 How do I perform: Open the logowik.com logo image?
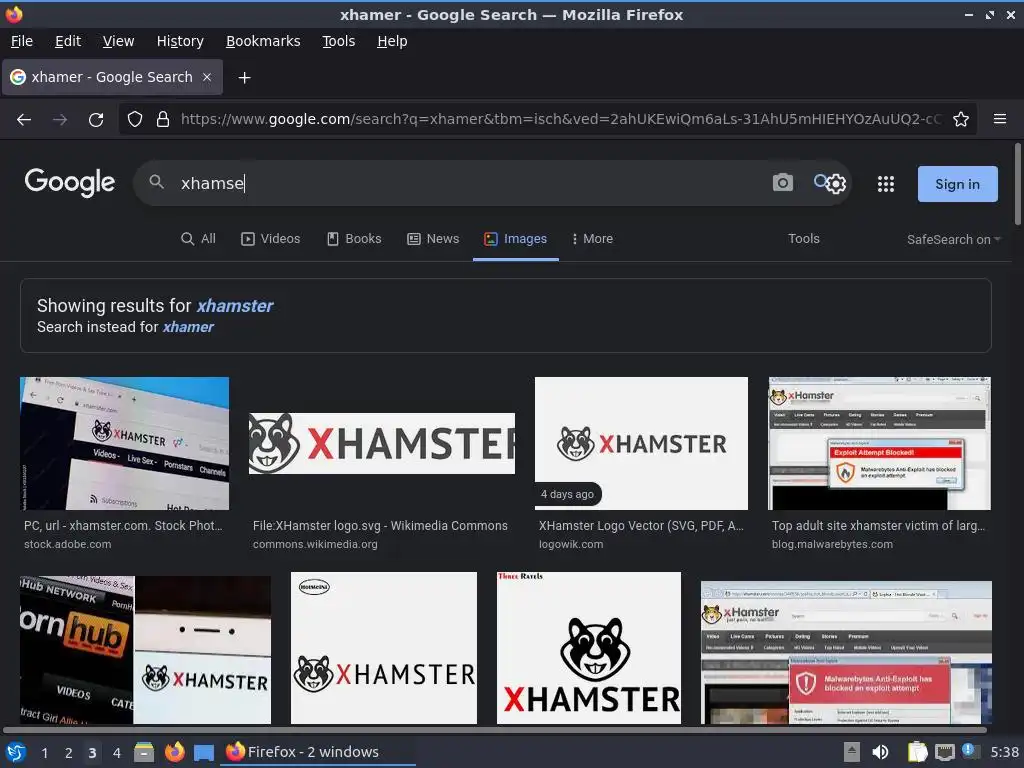641,443
